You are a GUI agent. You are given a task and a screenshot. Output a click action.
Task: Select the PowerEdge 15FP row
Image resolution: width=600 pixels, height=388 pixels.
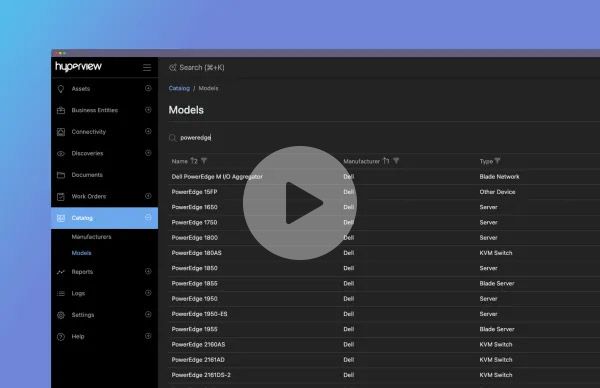pyautogui.click(x=384, y=192)
